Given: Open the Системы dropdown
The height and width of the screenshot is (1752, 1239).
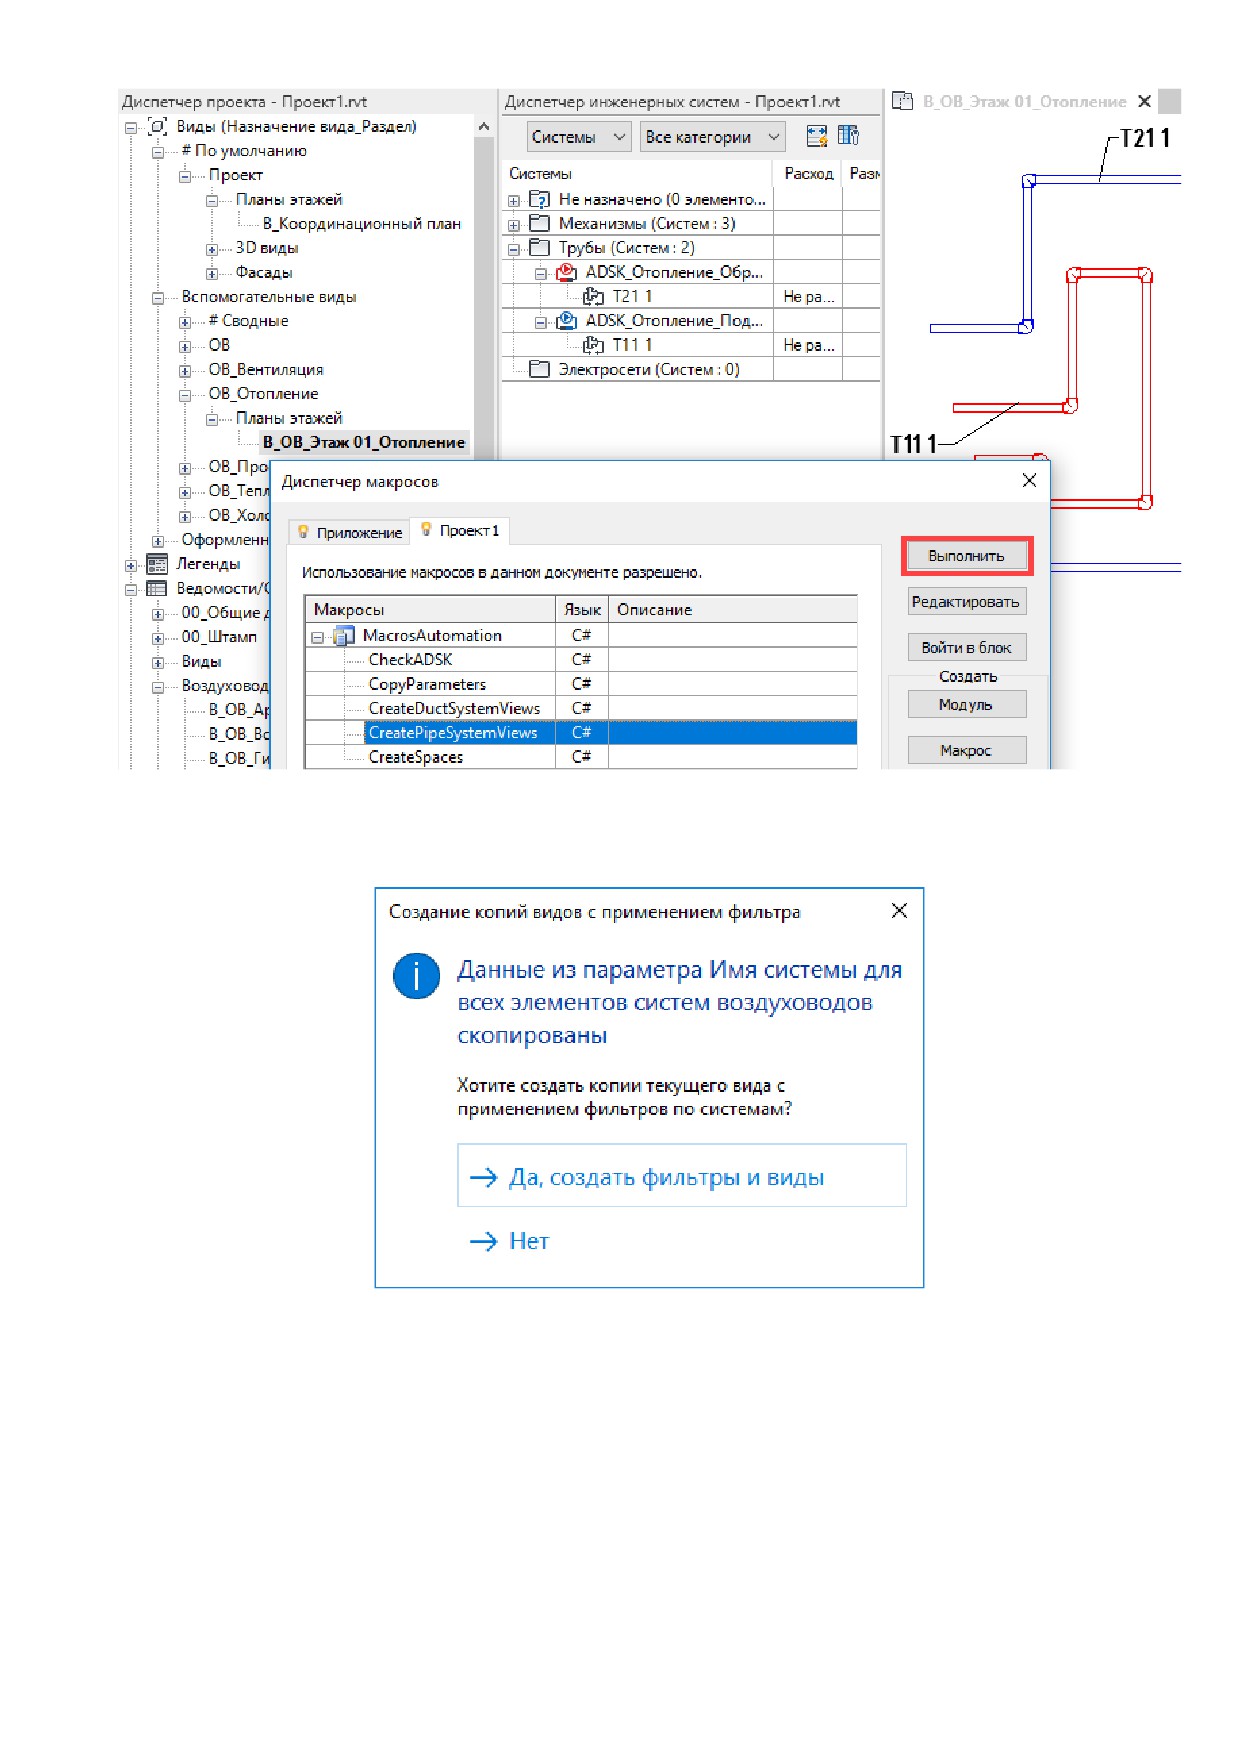Looking at the screenshot, I should coord(579,137).
